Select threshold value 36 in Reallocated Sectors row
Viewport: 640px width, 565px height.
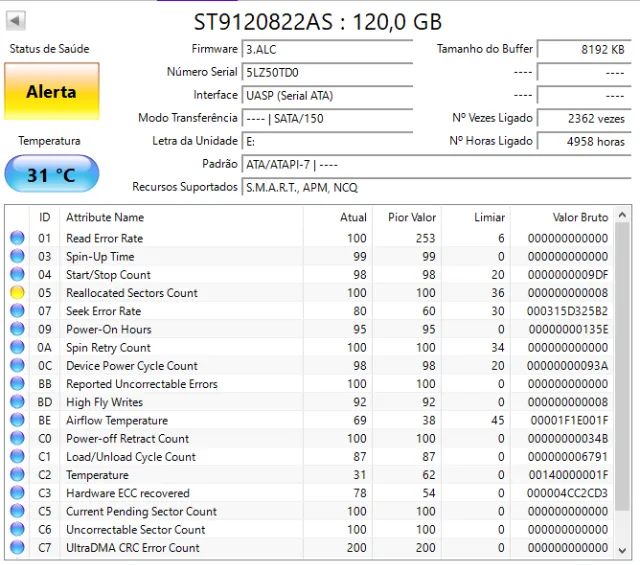click(x=498, y=293)
